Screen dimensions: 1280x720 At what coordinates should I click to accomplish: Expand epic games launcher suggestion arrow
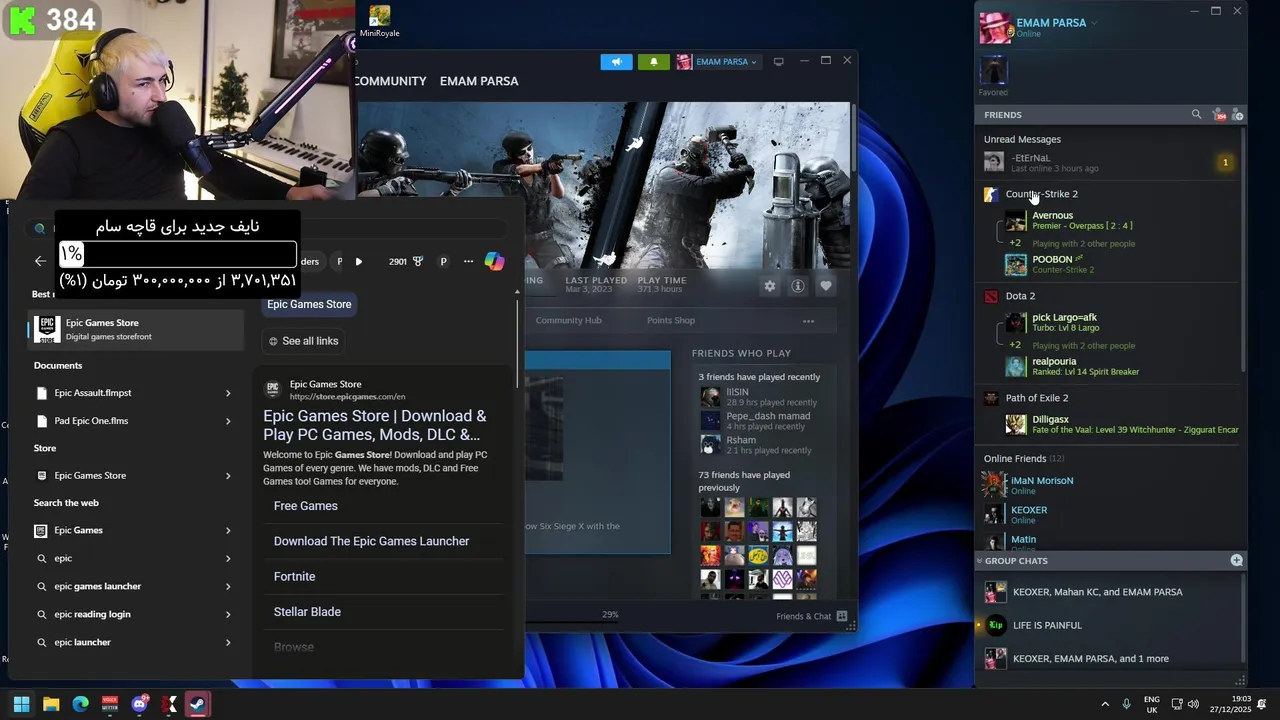coord(228,587)
